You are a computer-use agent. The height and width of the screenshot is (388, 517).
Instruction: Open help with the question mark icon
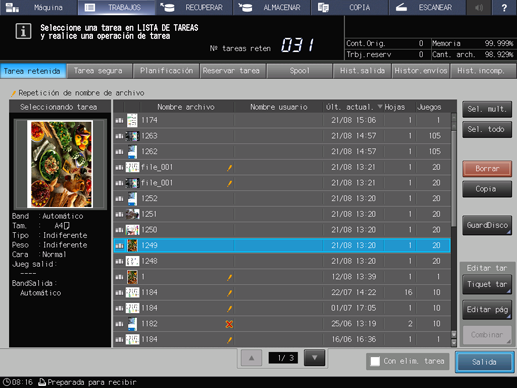point(504,7)
